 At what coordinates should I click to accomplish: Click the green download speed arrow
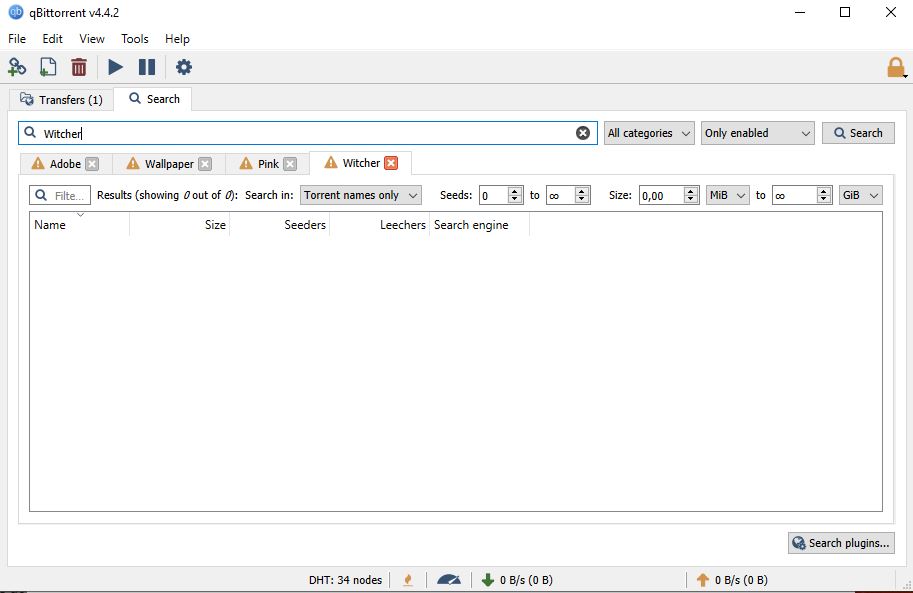pyautogui.click(x=487, y=580)
